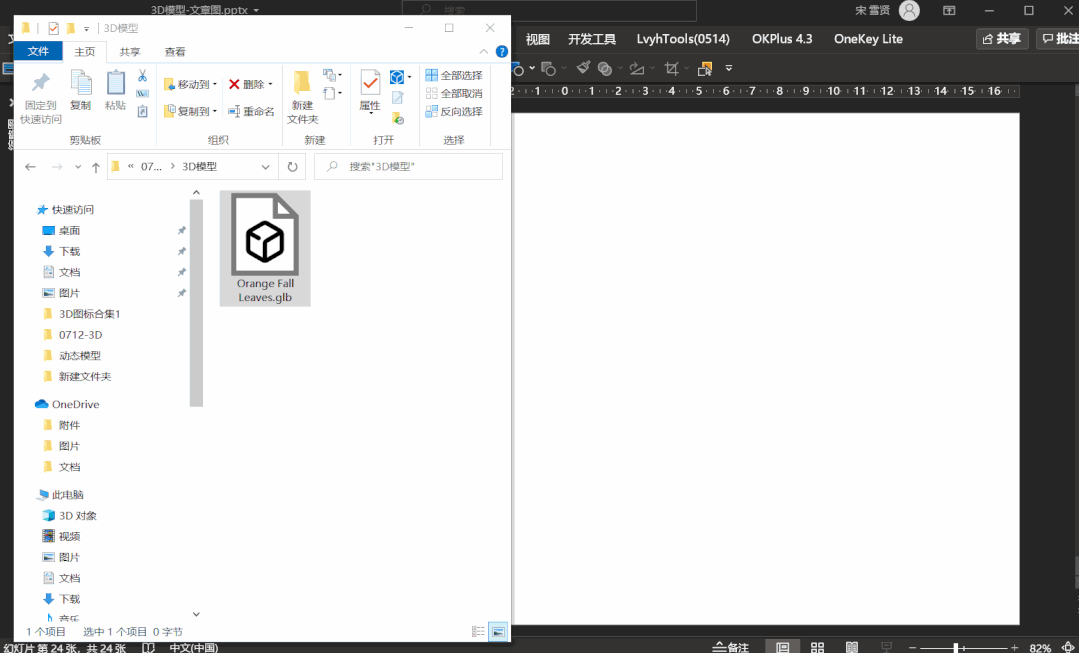Click the zoom slider in PowerPoint status bar
Screen dimensions: 1079x653
pos(957,647)
